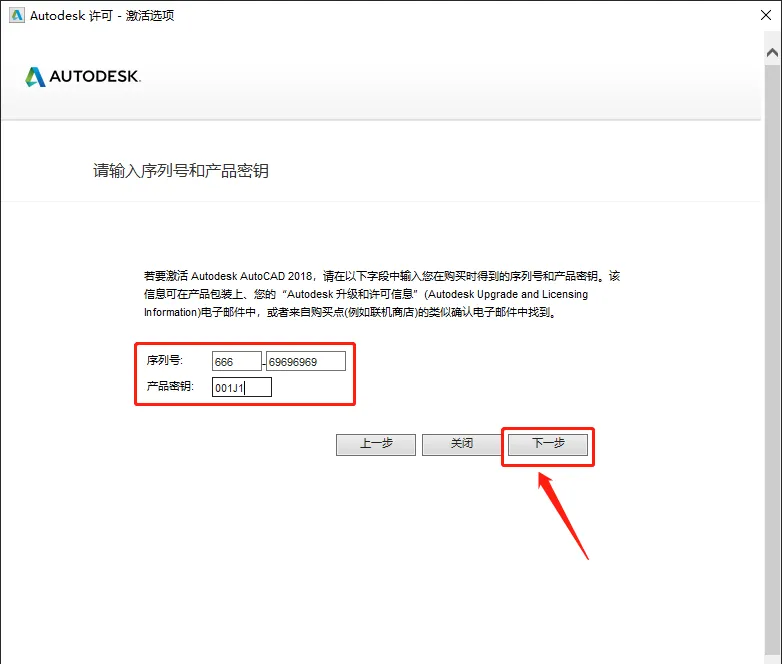782x664 pixels.
Task: Click the window title Autodesk 许可 - 激活选项
Action: 102,15
